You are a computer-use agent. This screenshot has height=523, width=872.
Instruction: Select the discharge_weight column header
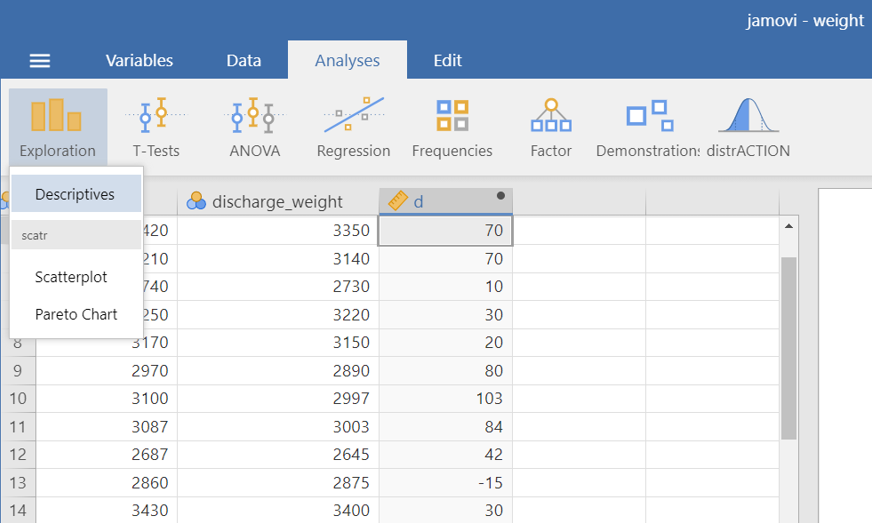tap(277, 201)
